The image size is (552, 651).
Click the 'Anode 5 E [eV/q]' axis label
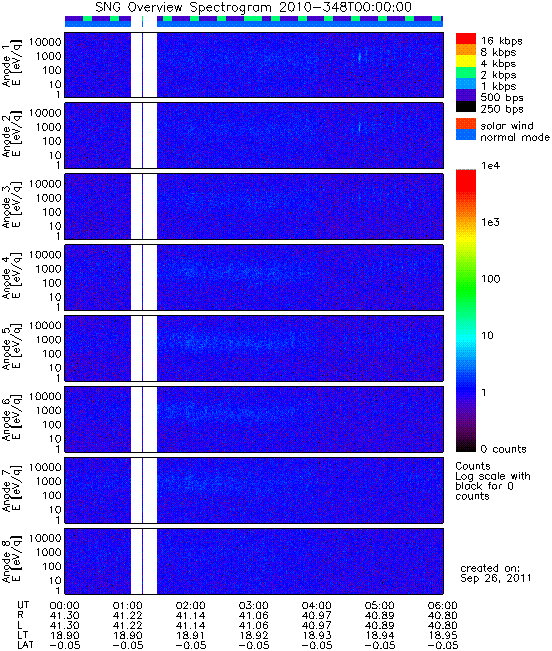[x=12, y=348]
